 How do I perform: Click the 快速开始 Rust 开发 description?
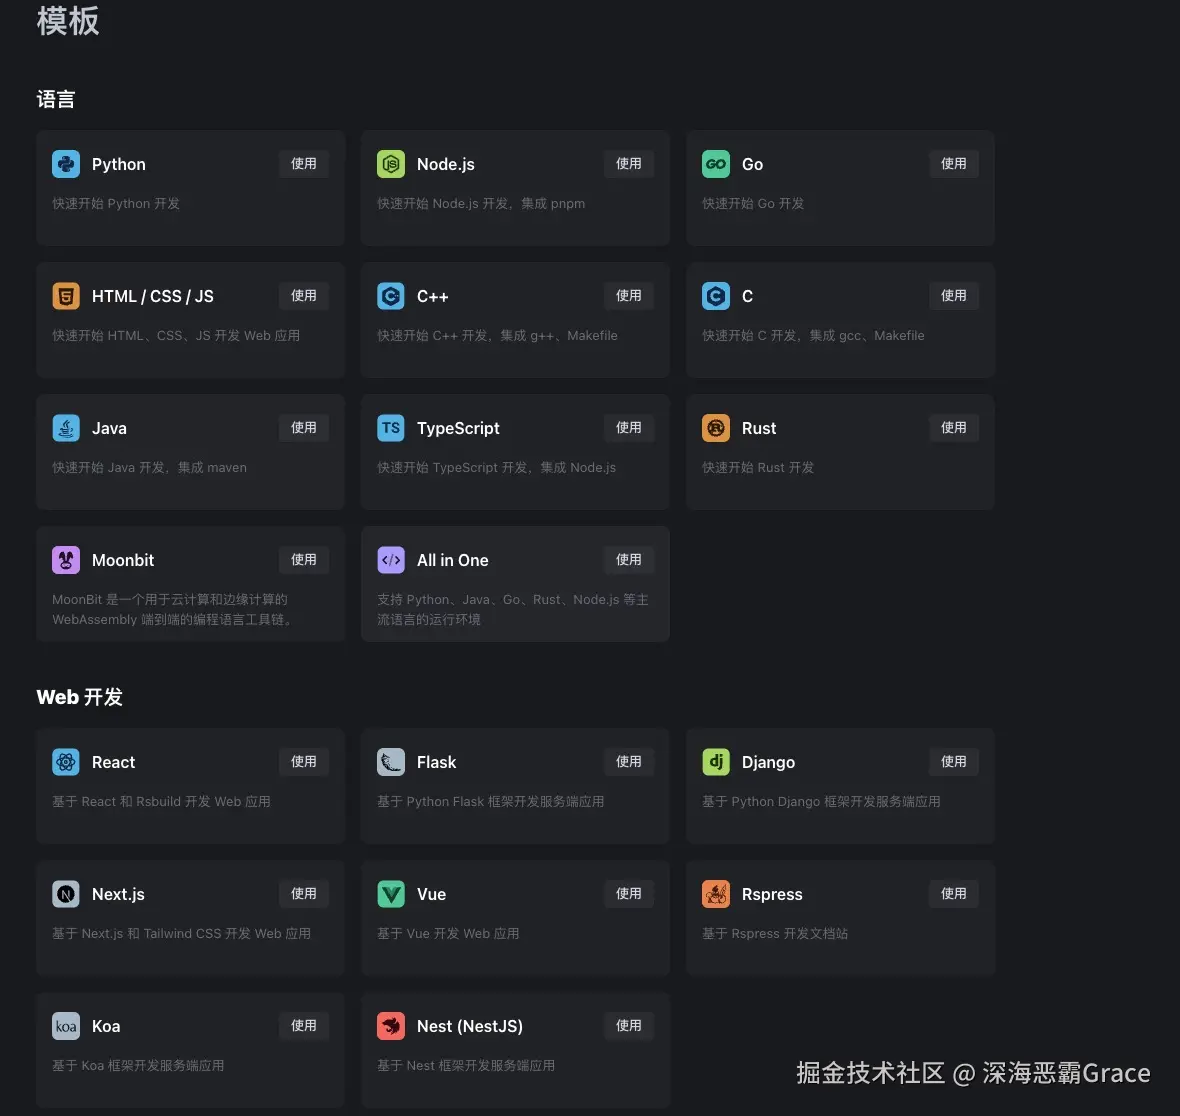coord(758,467)
